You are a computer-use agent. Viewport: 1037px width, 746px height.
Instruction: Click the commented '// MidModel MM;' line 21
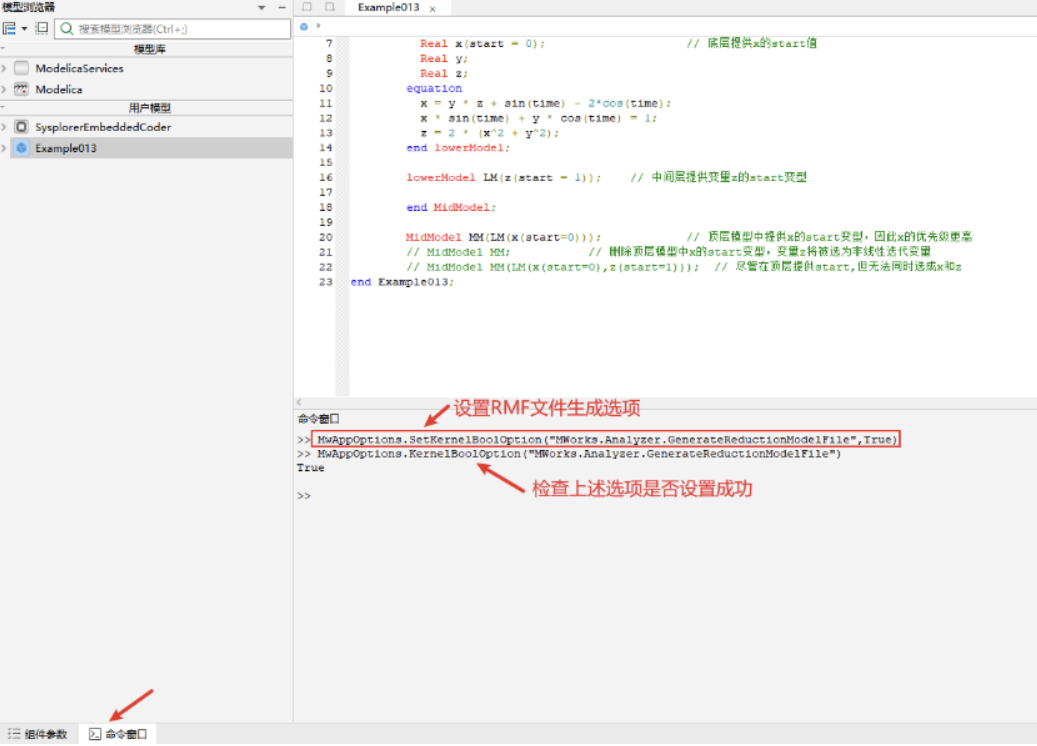[x=458, y=252]
